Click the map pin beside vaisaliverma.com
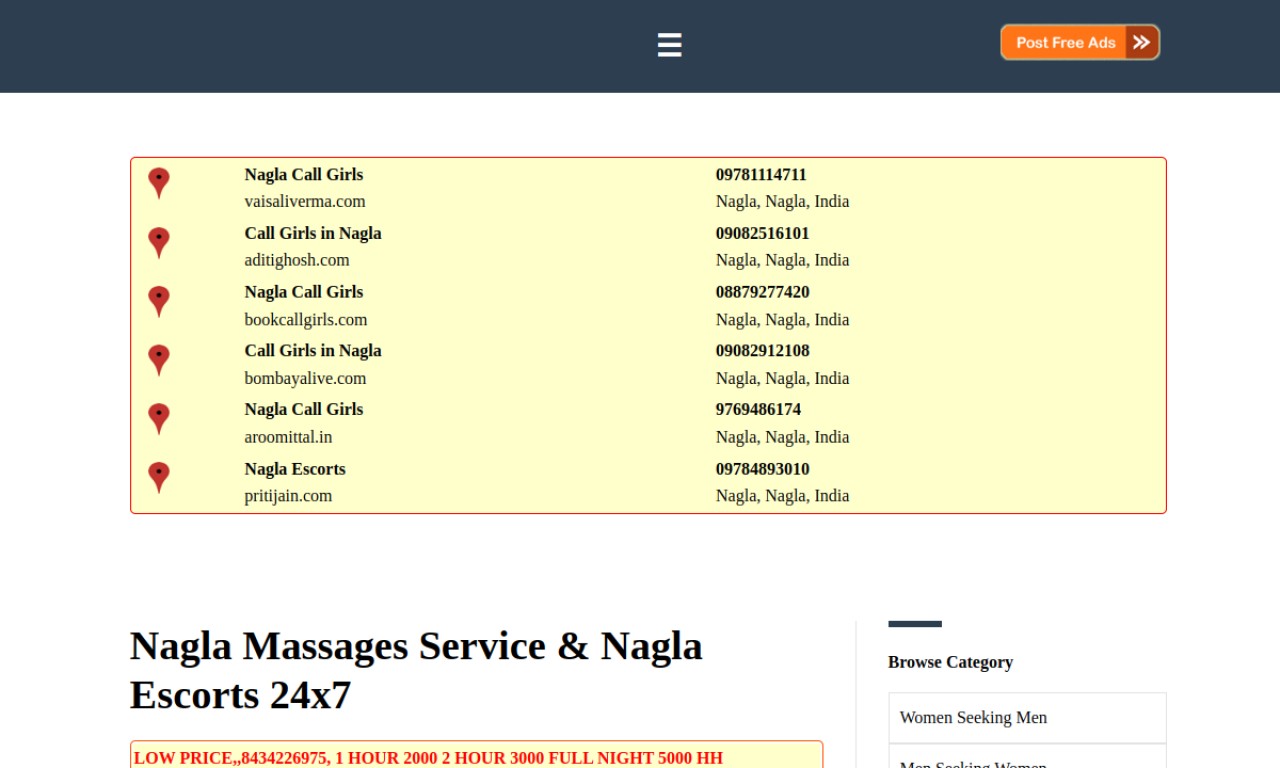This screenshot has width=1280, height=768. [x=158, y=183]
